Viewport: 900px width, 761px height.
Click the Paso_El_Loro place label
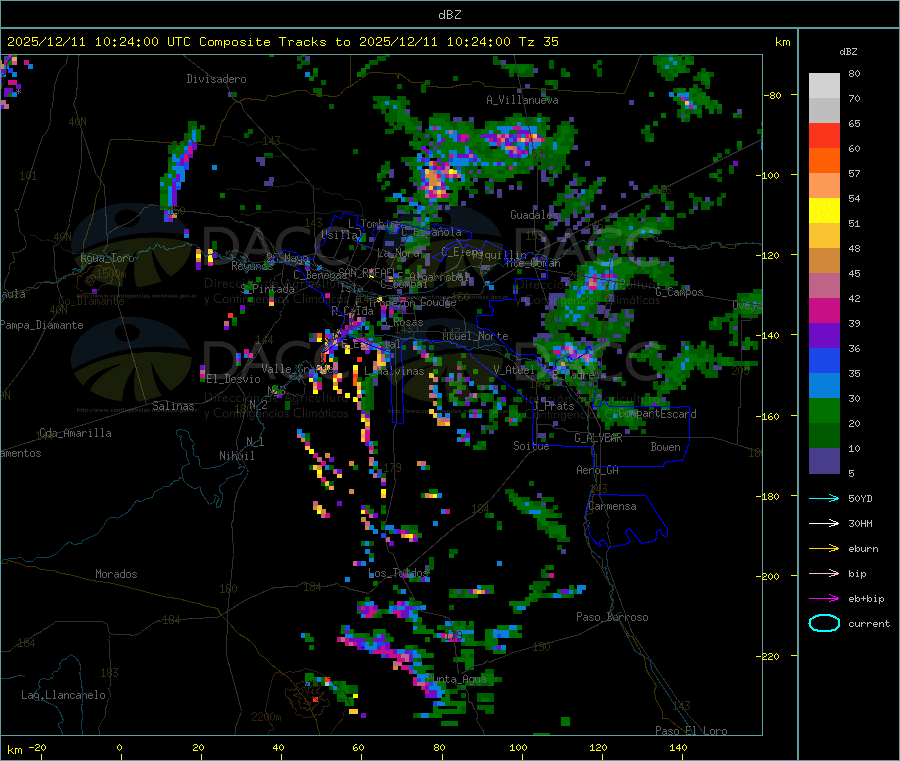pyautogui.click(x=691, y=731)
